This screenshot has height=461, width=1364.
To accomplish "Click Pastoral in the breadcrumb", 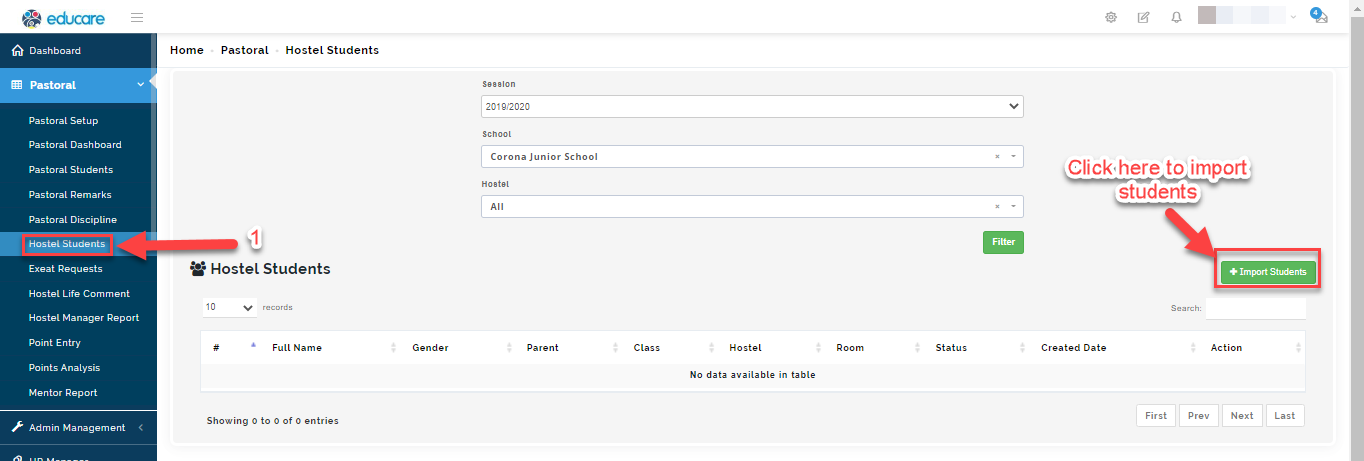I will point(245,50).
